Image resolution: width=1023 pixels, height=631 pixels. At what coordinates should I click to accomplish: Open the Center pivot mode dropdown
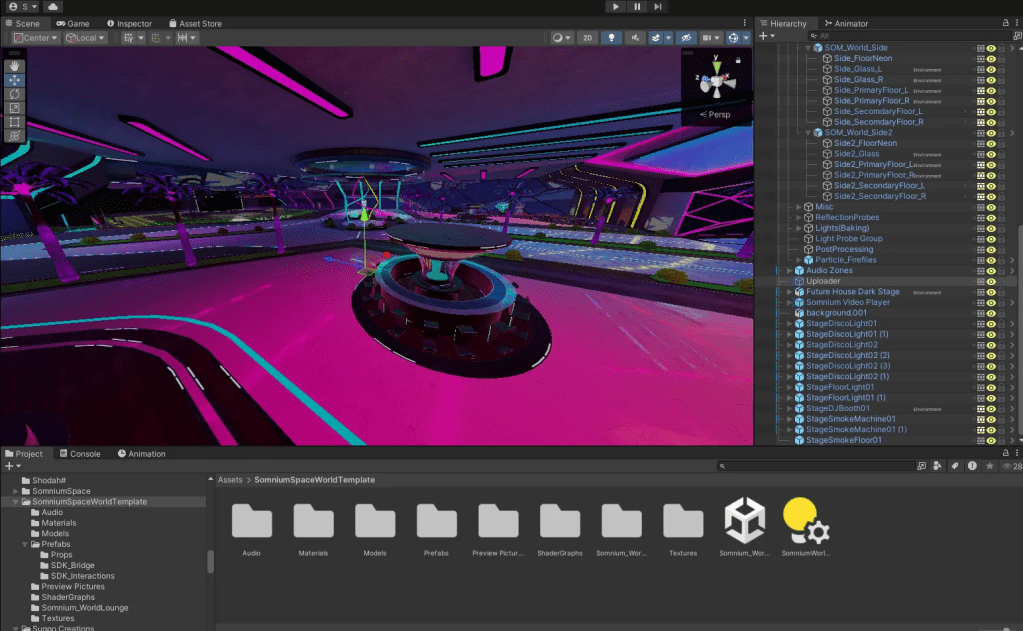[35, 38]
